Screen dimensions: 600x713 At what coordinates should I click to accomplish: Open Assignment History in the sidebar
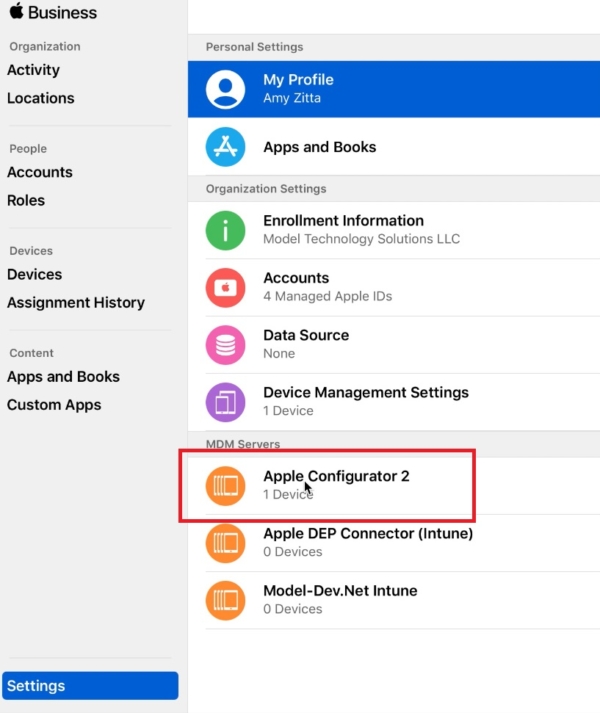pyautogui.click(x=76, y=303)
